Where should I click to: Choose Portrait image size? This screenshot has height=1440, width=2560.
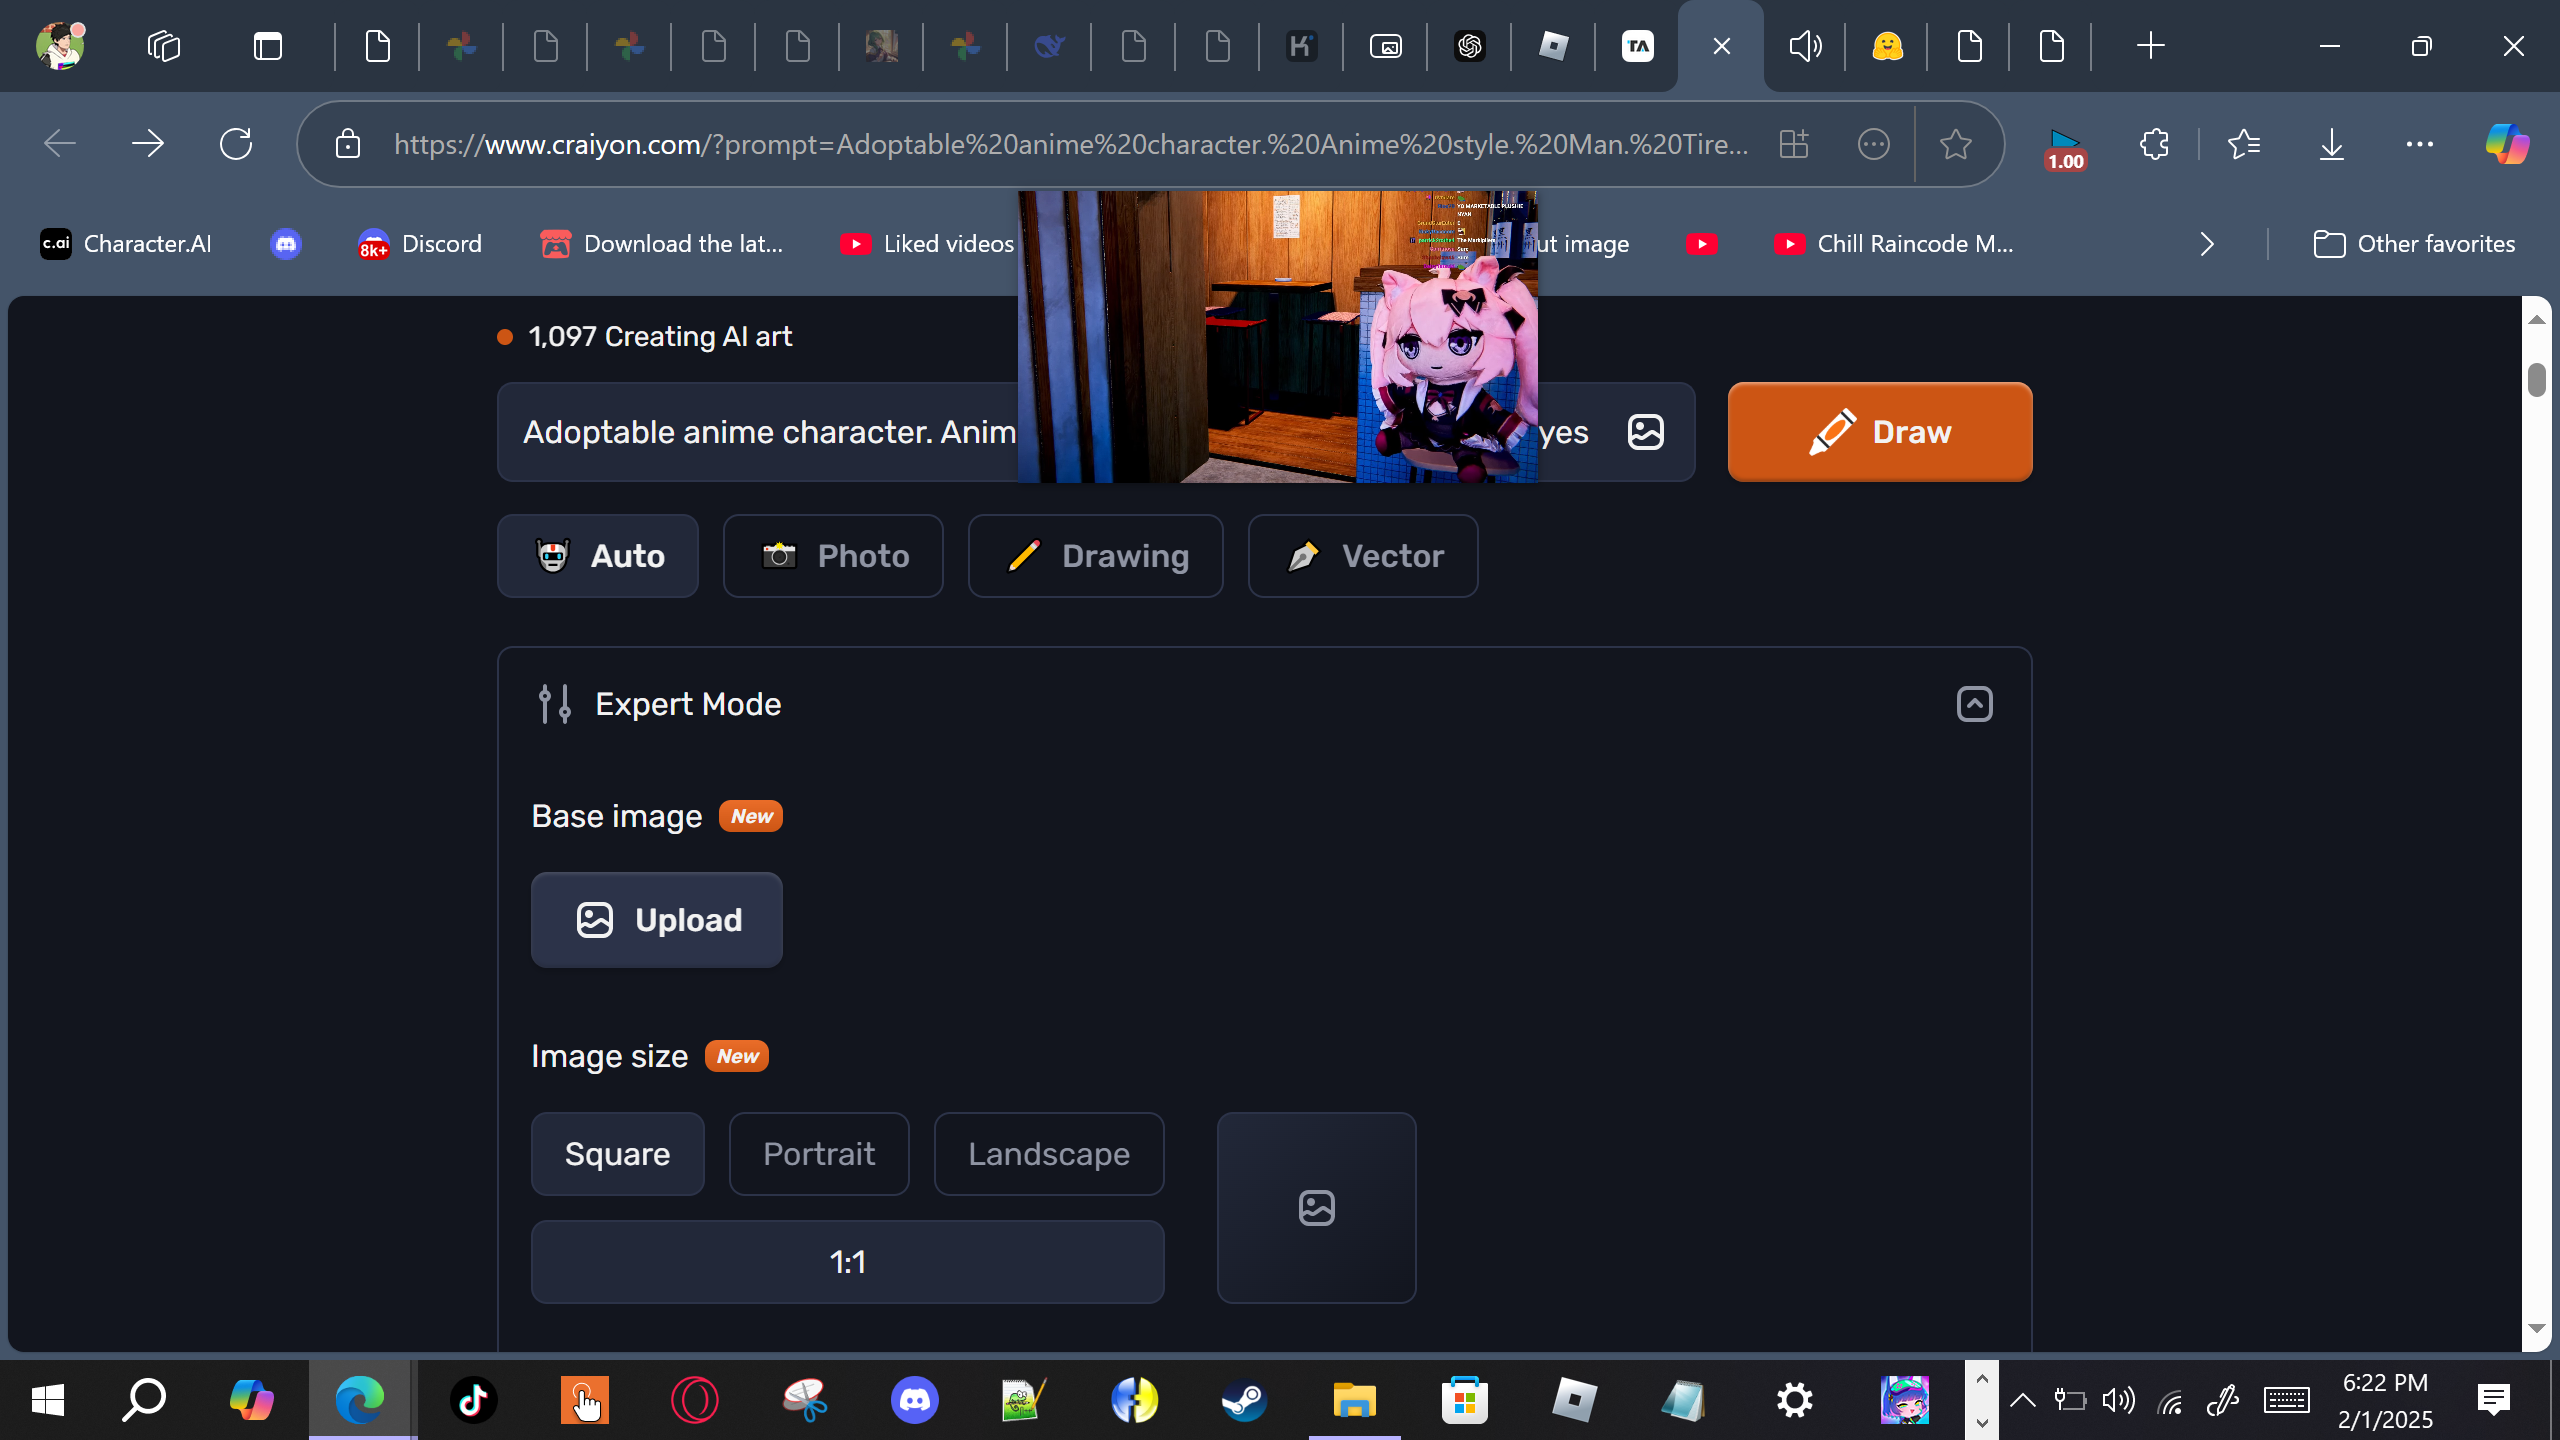point(819,1154)
